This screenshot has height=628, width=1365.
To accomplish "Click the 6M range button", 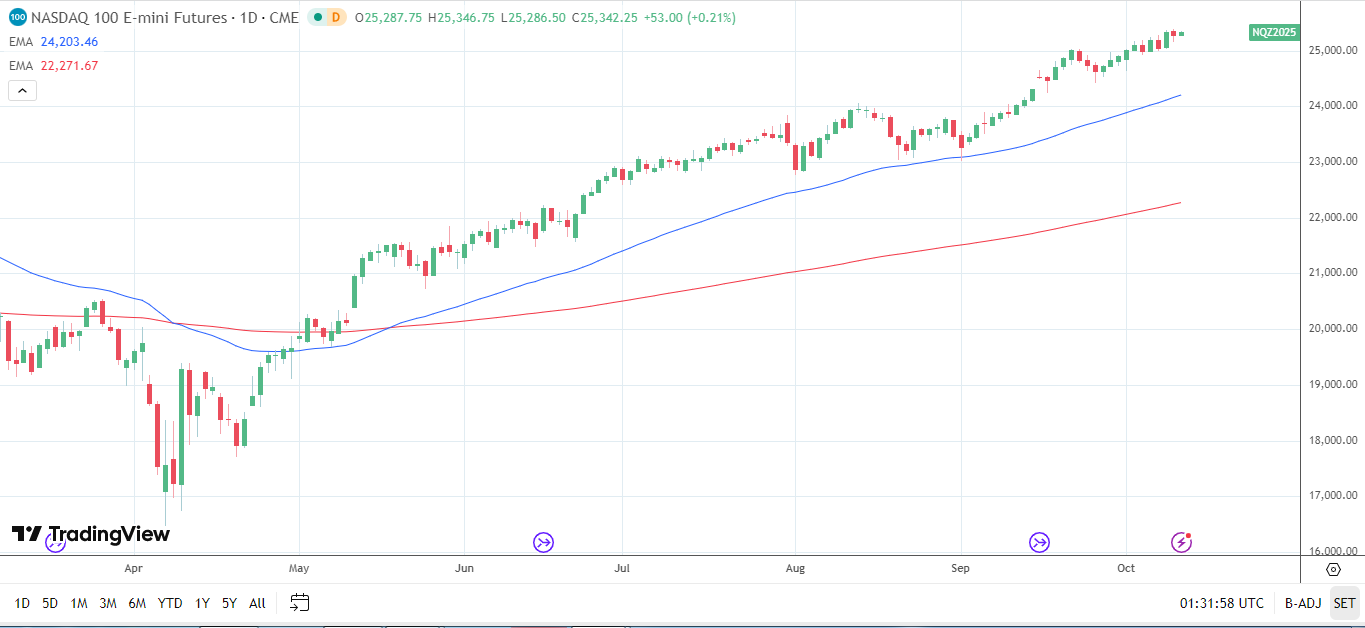I will tap(137, 603).
